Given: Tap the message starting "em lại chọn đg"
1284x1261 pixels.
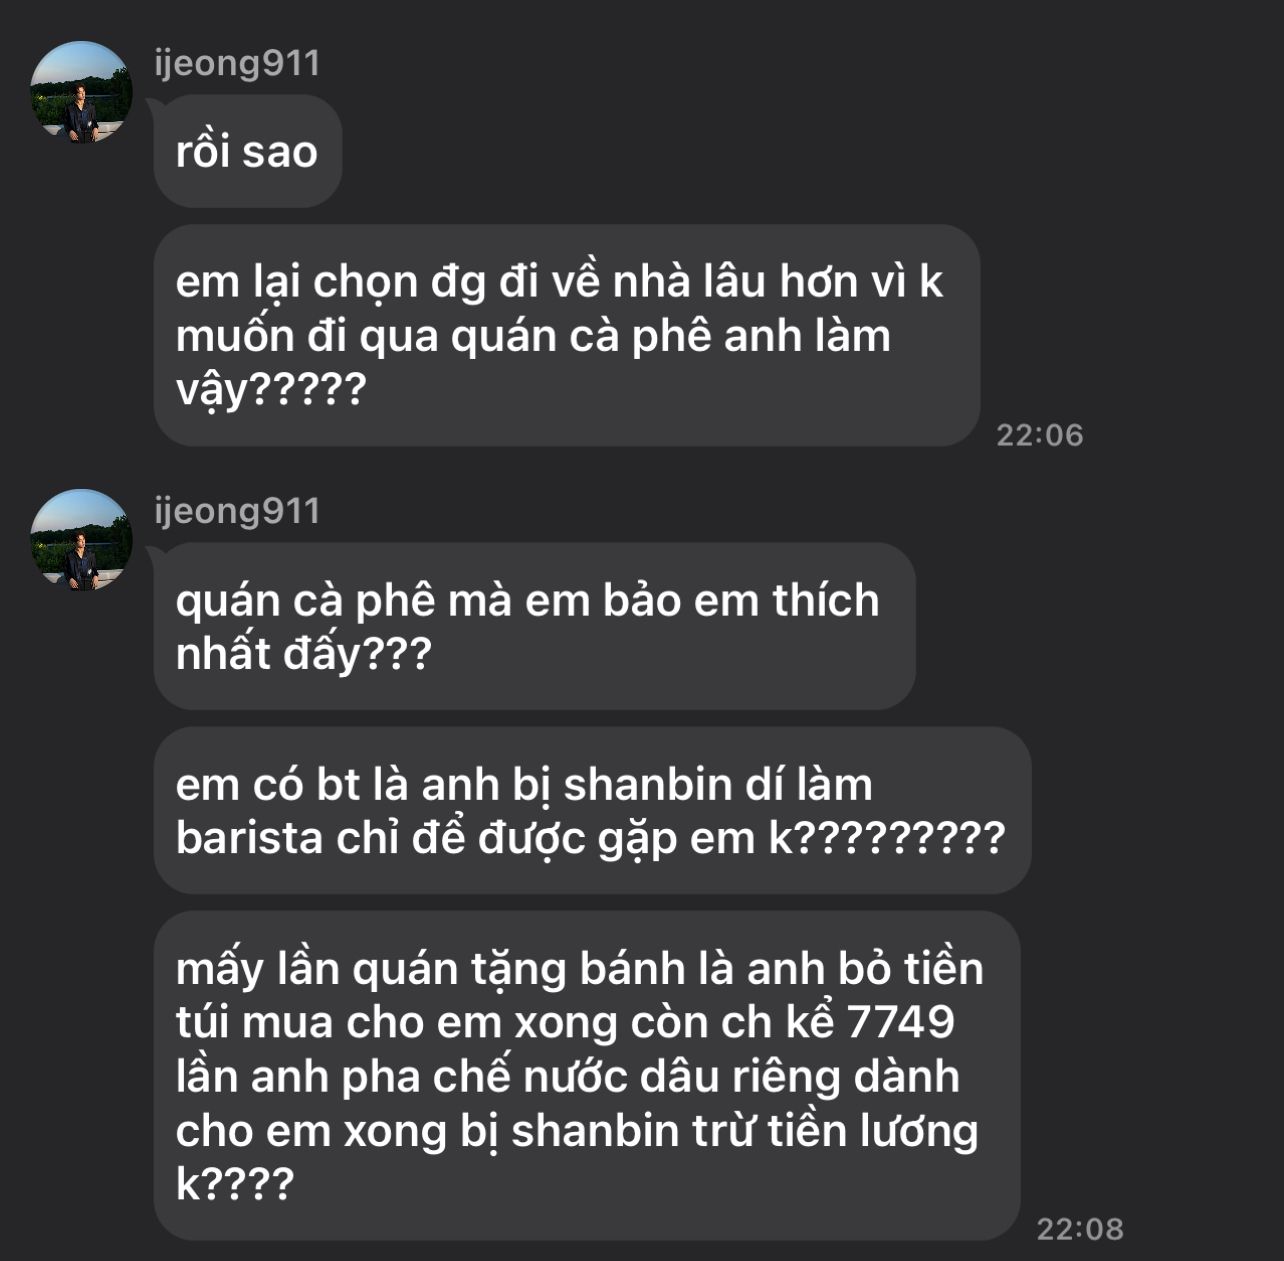Looking at the screenshot, I should pyautogui.click(x=566, y=335).
